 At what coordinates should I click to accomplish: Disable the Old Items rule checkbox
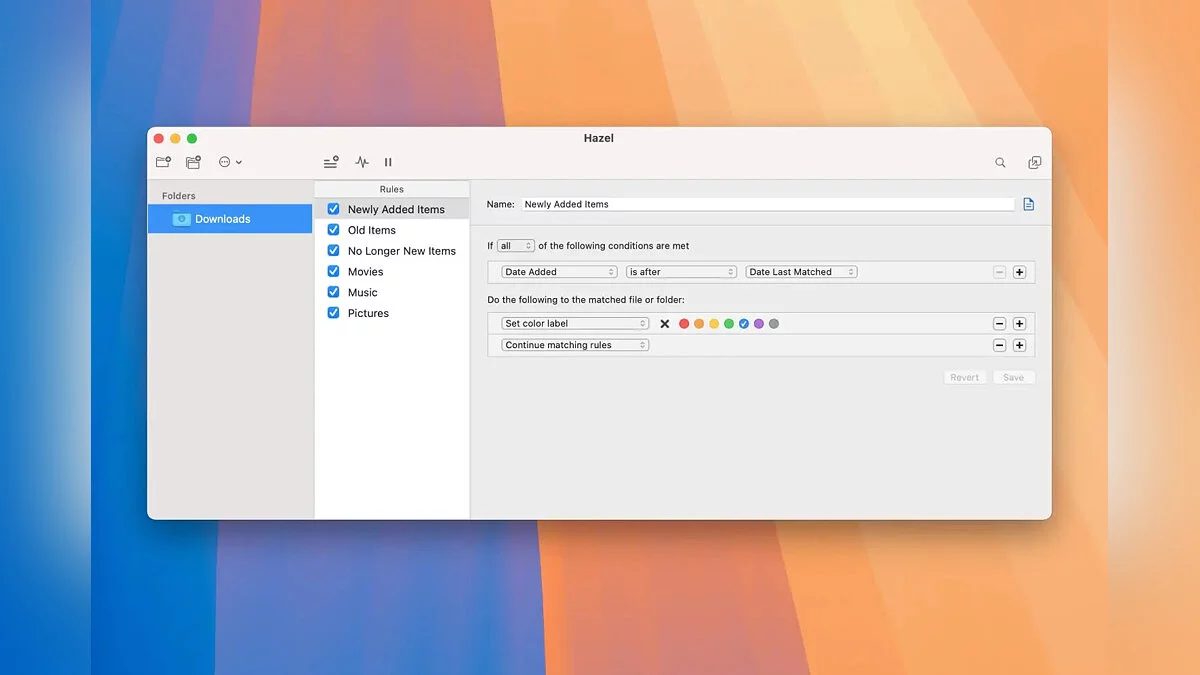(x=334, y=230)
